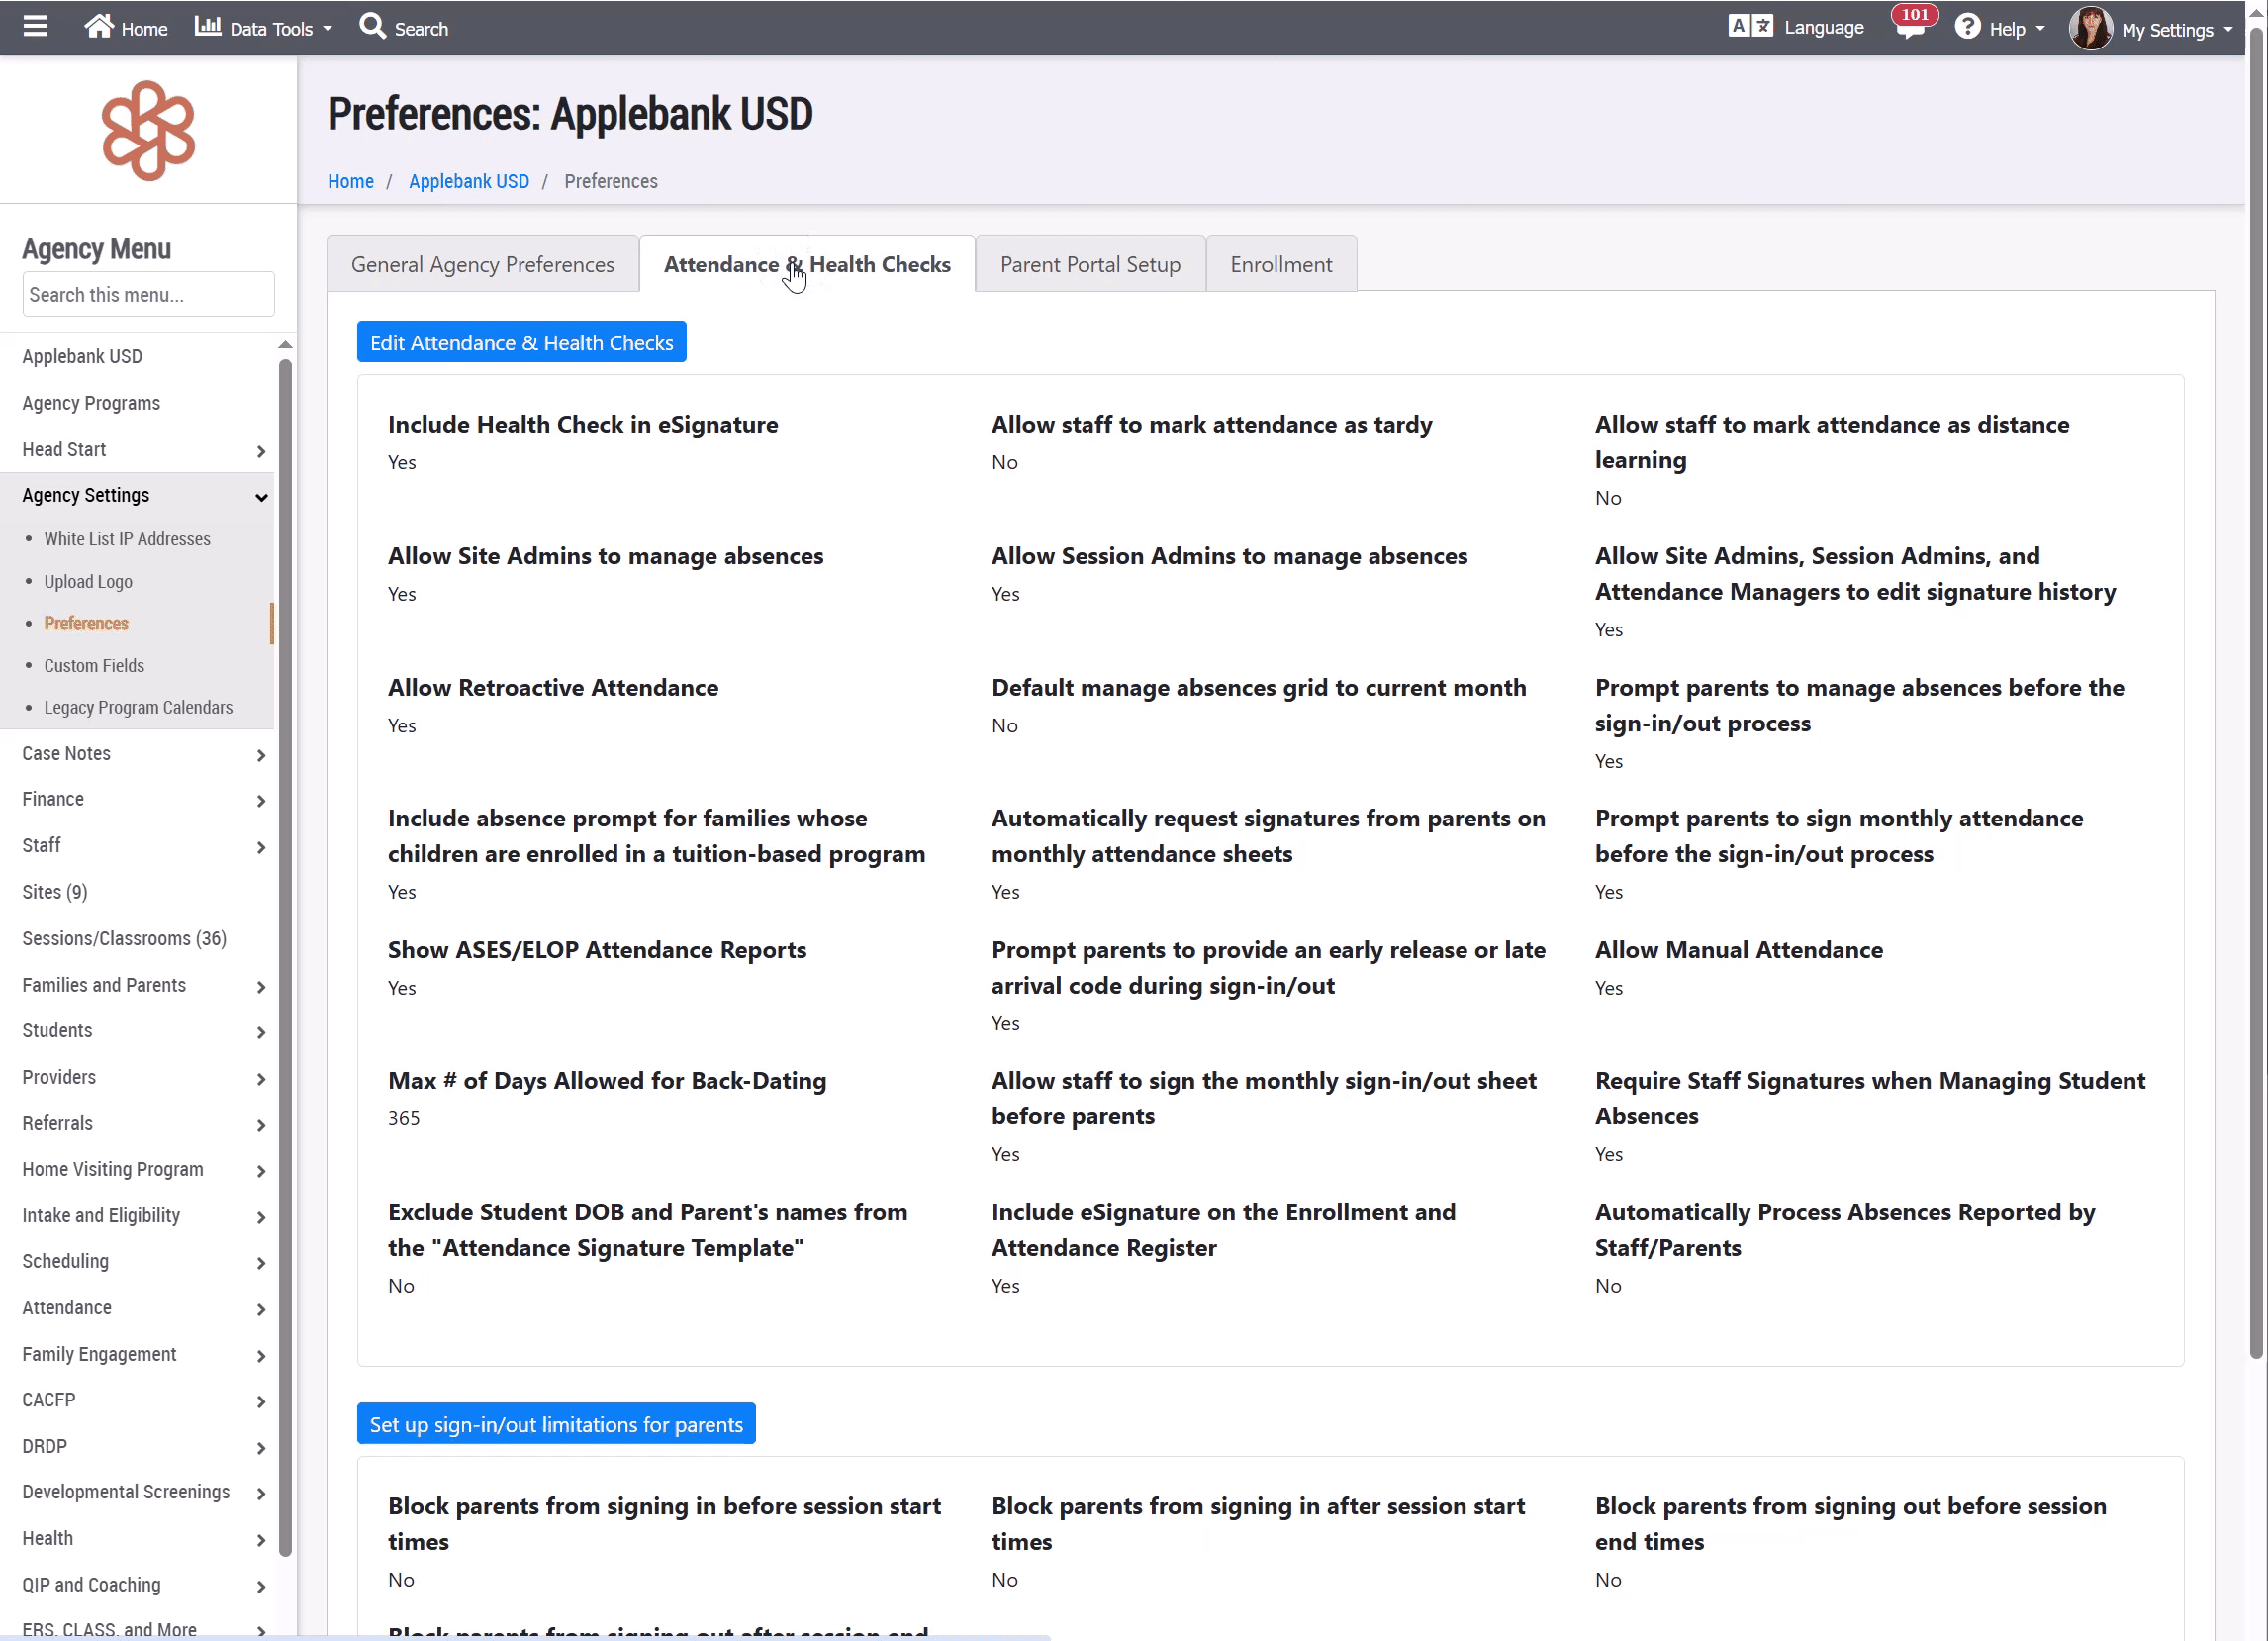Image resolution: width=2268 pixels, height=1641 pixels.
Task: Click Set up sign-in/out limitations button
Action: tap(556, 1425)
